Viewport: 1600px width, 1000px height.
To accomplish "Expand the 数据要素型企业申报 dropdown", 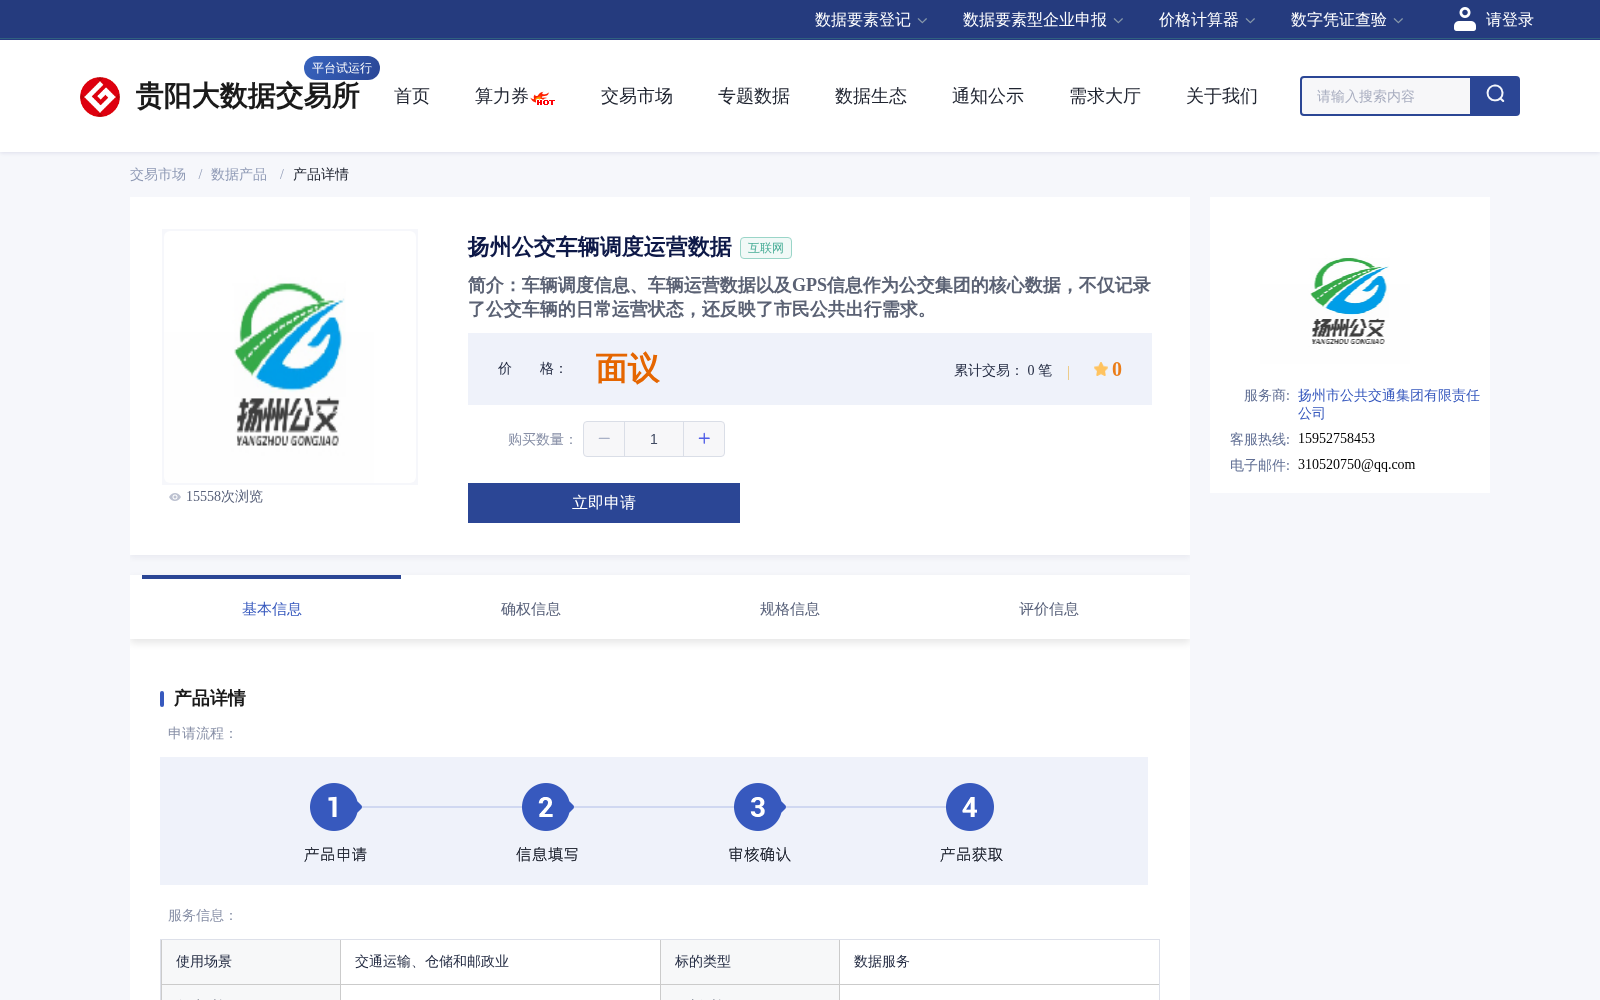I will tap(1043, 20).
